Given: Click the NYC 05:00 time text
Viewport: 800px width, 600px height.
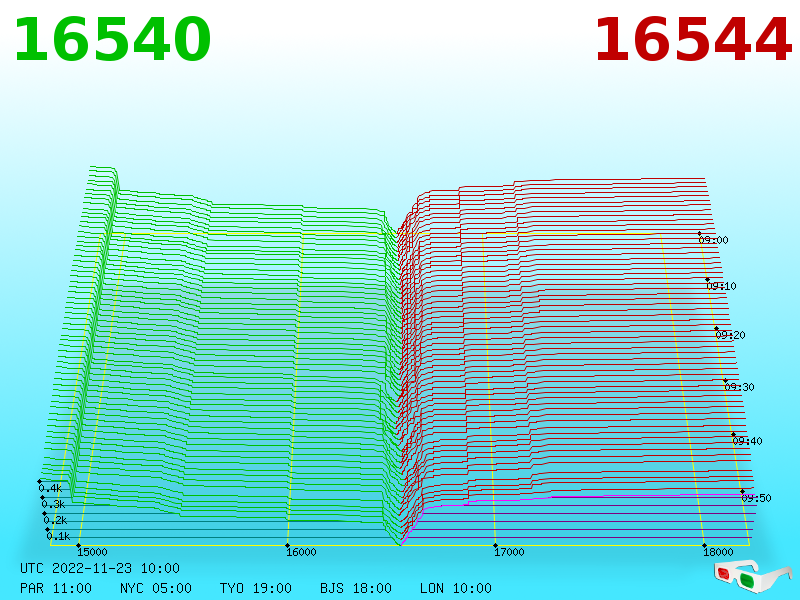Looking at the screenshot, I should (x=156, y=588).
